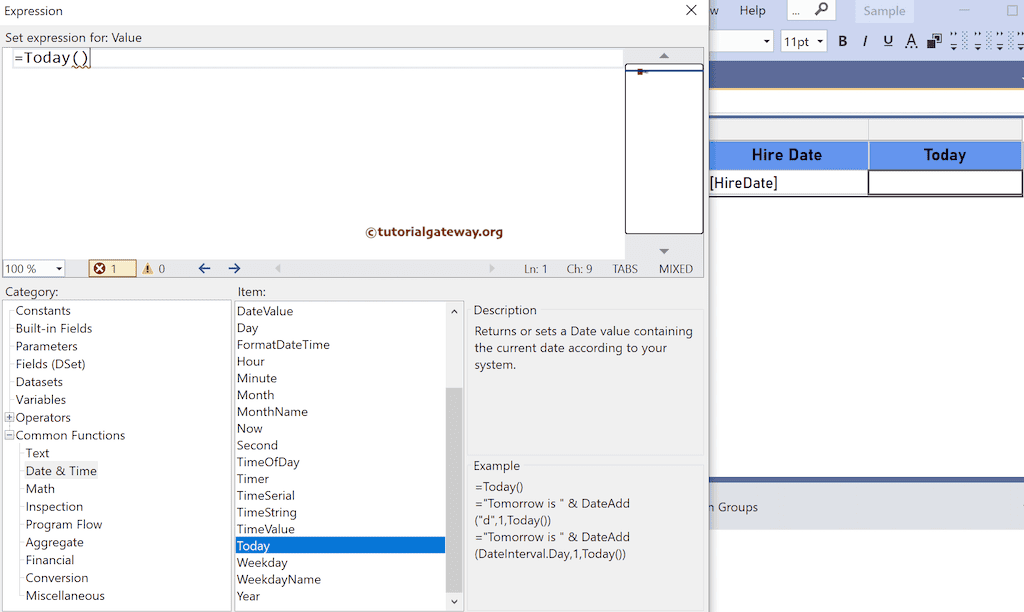Toggle bold formatting
This screenshot has height=612, width=1024.
[843, 40]
